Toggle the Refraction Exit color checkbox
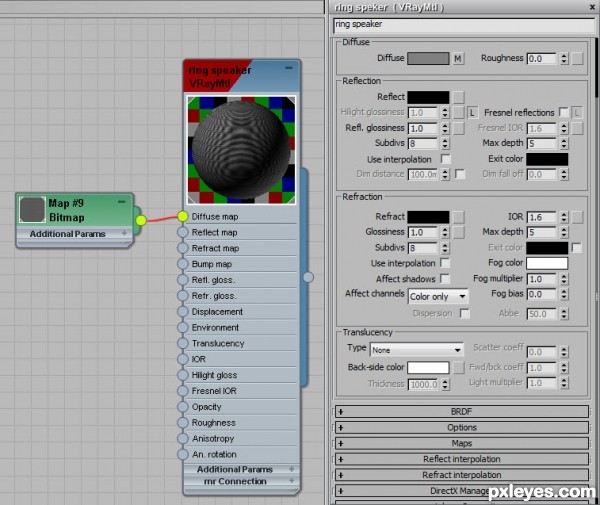 [x=577, y=248]
